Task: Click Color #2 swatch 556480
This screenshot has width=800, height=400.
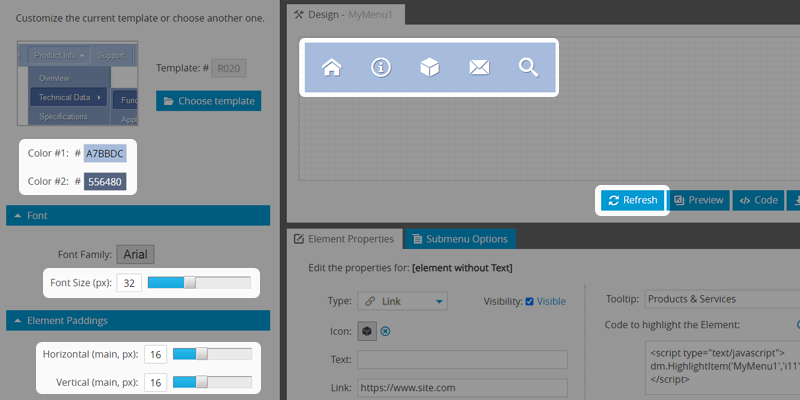Action: (x=105, y=182)
